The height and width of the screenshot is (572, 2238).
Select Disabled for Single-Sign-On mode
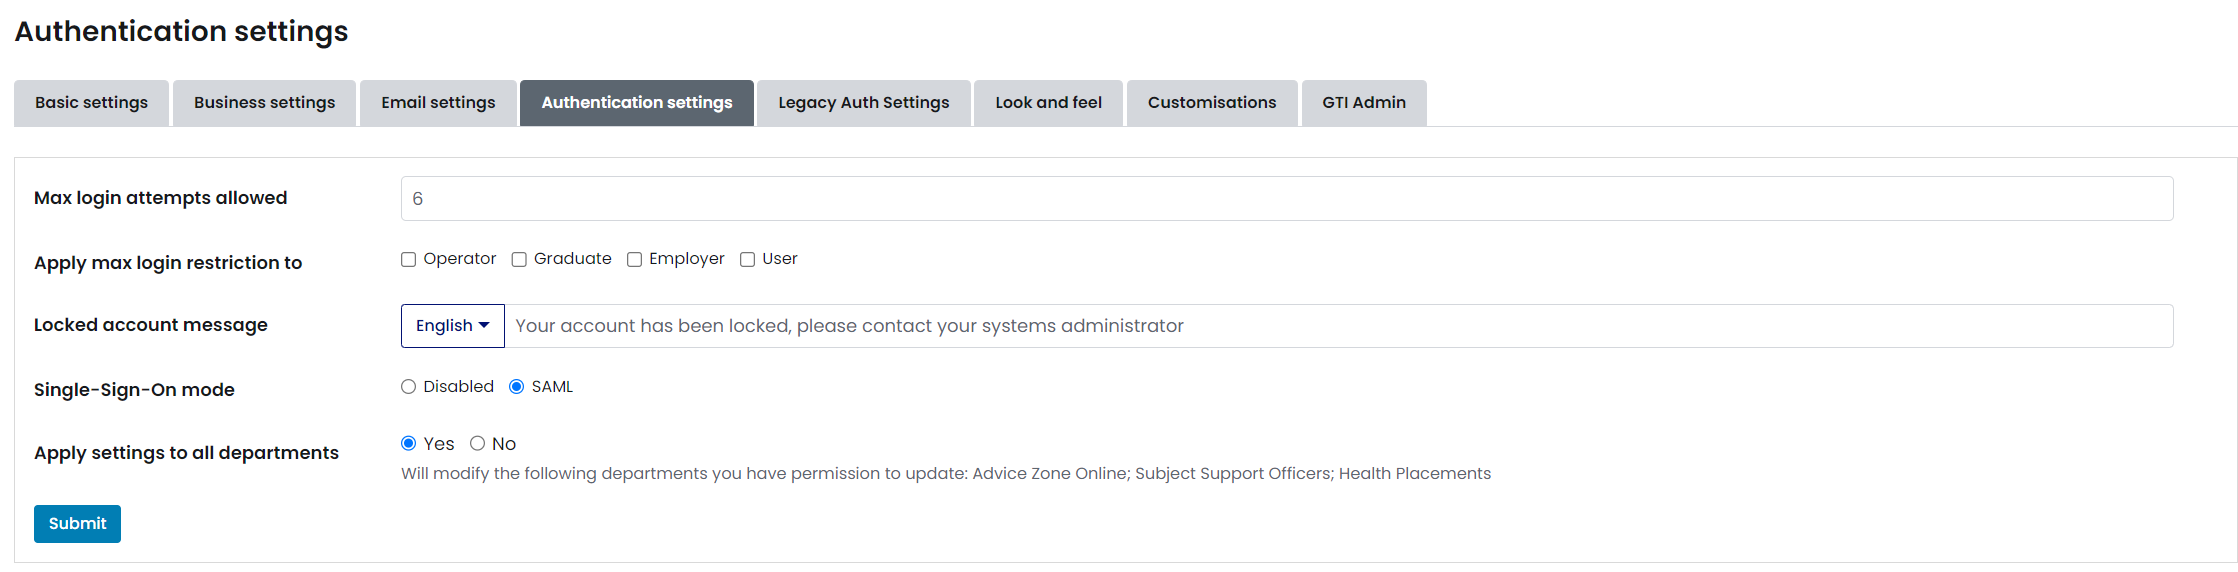[409, 387]
